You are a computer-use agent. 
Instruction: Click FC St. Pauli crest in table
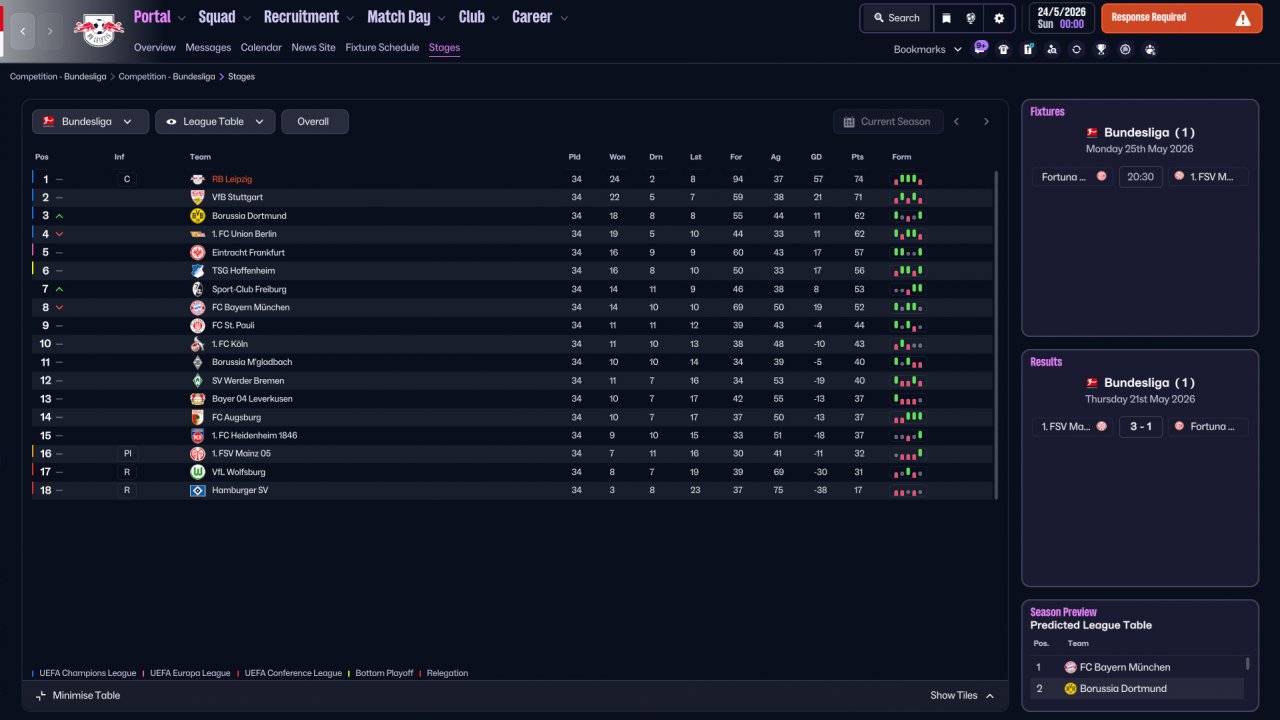(x=197, y=326)
